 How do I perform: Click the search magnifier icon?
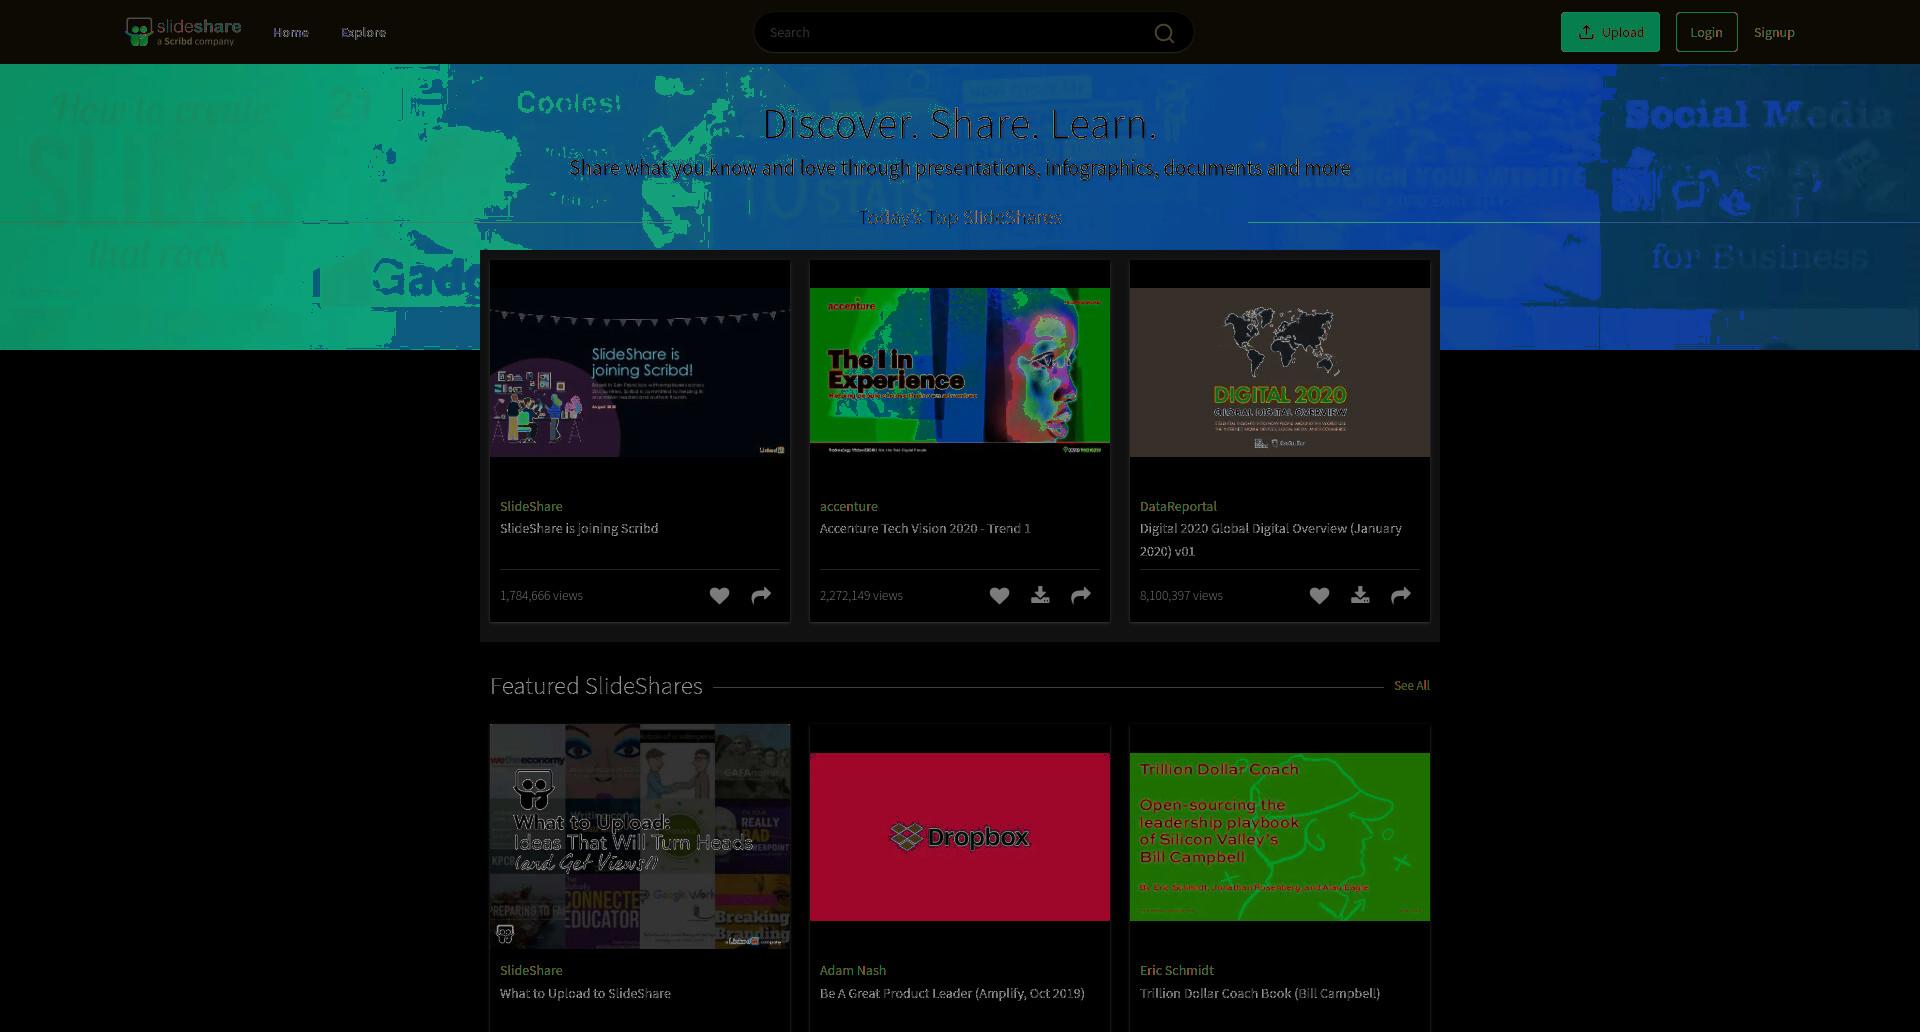pos(1164,33)
